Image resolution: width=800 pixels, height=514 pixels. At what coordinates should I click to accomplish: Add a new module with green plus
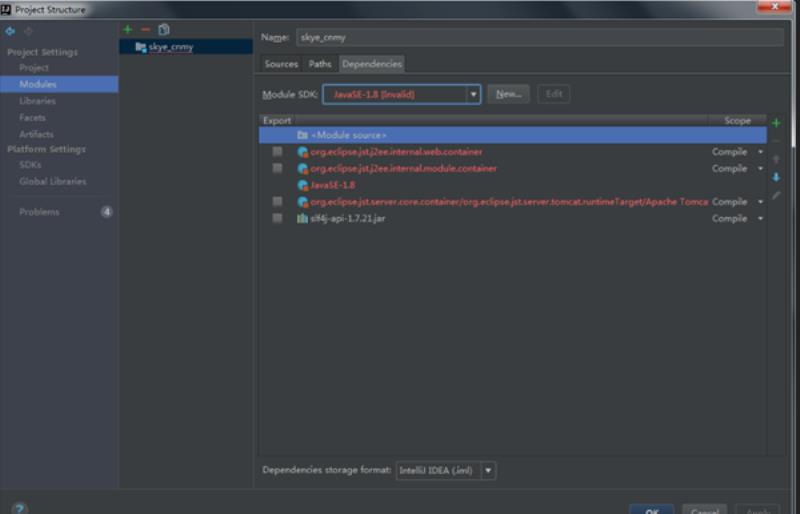[x=128, y=30]
